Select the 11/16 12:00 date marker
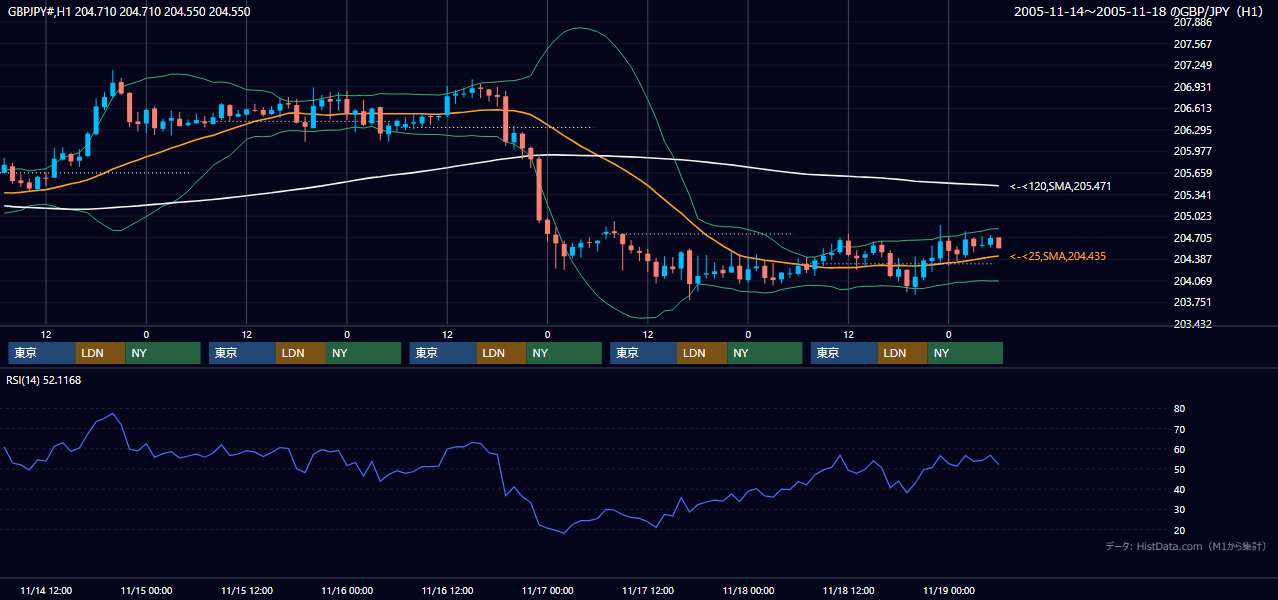The height and width of the screenshot is (600, 1278). 447,590
